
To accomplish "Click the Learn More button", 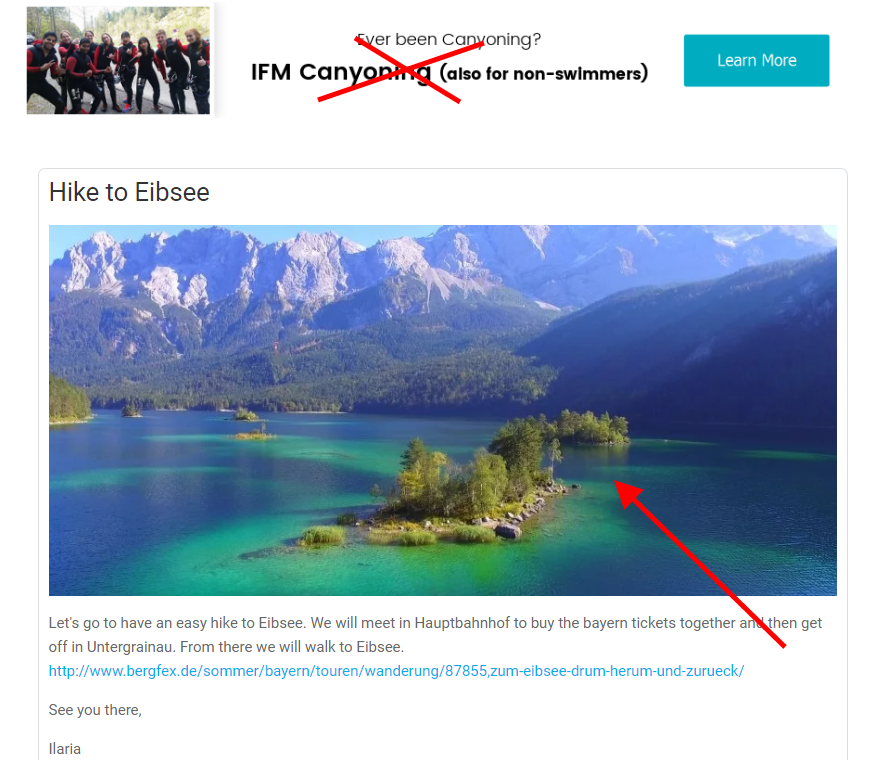I will pos(756,60).
